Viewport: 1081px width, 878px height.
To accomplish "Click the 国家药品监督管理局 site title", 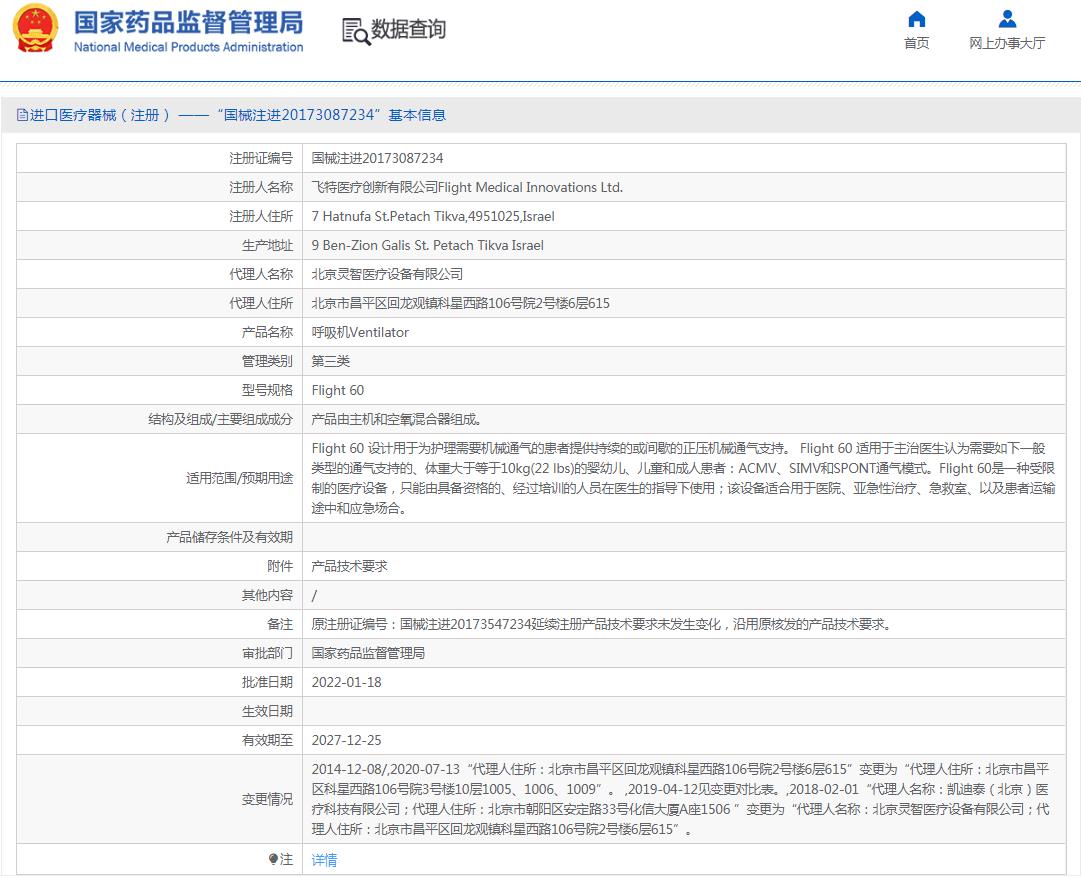I will [x=188, y=23].
